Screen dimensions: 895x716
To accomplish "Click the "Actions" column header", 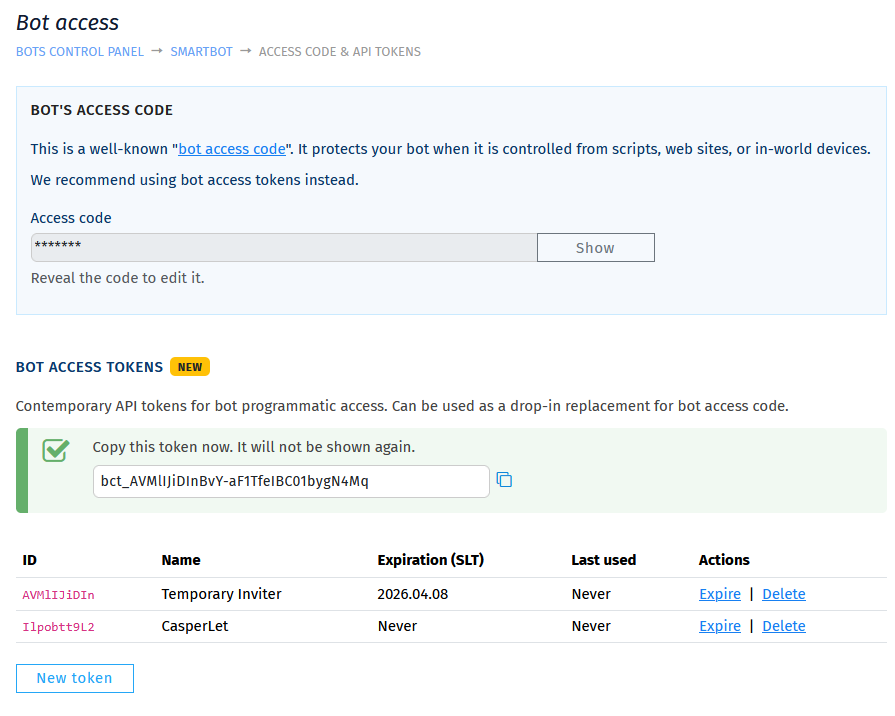I will [724, 560].
